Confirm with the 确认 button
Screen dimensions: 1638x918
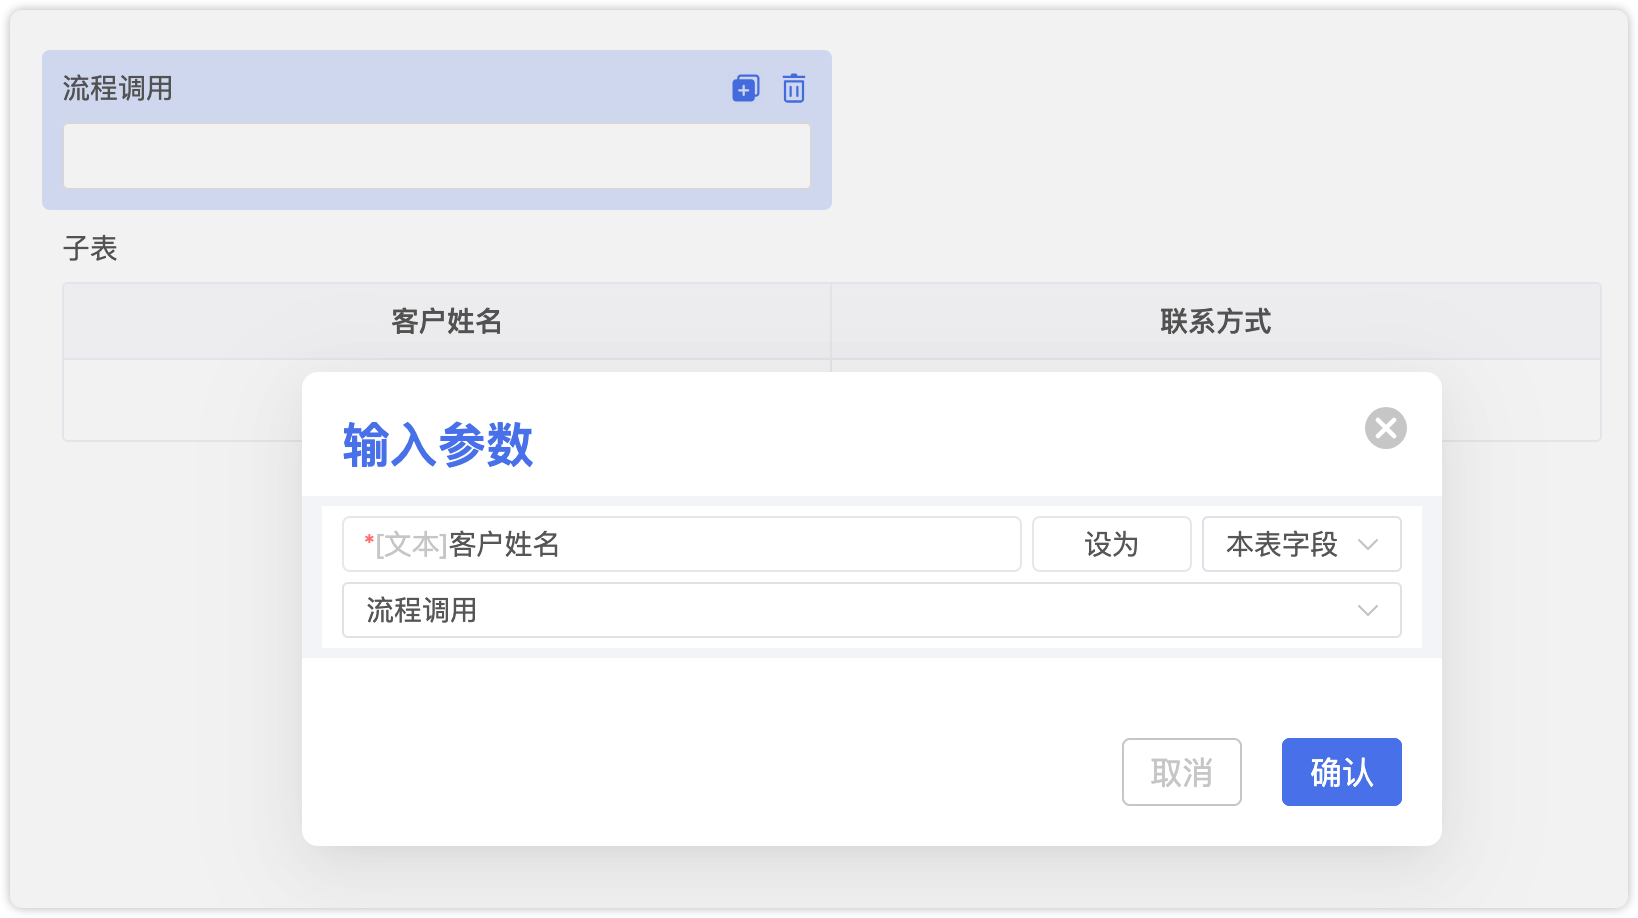tap(1341, 772)
